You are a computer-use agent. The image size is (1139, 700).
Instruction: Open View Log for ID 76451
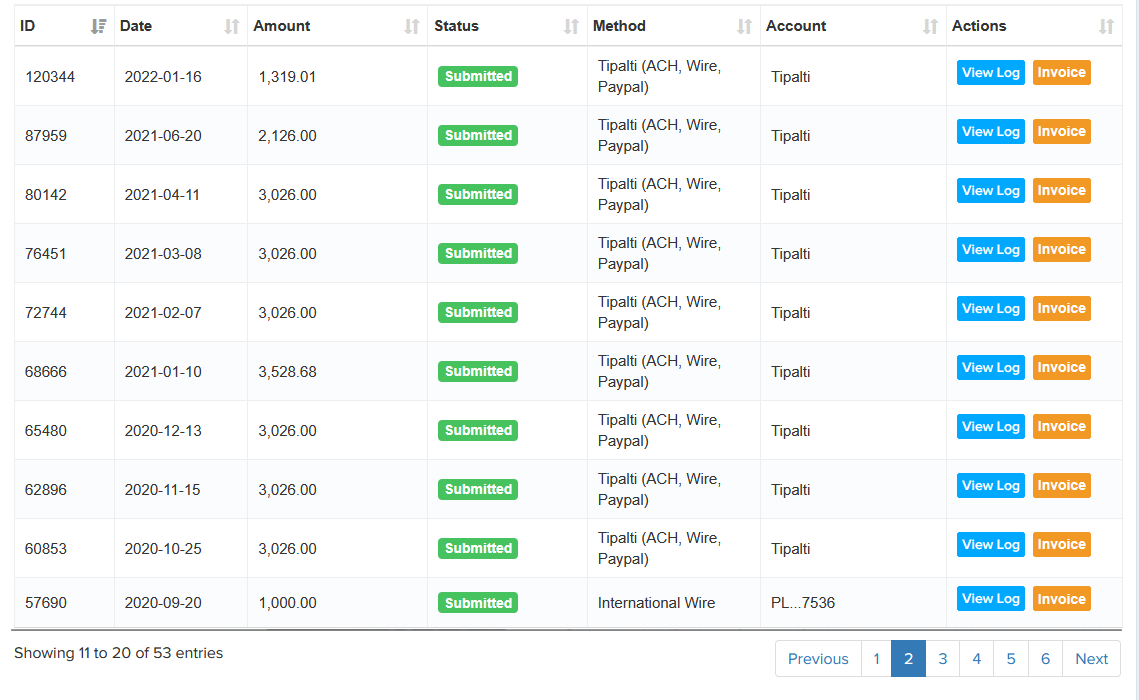990,250
